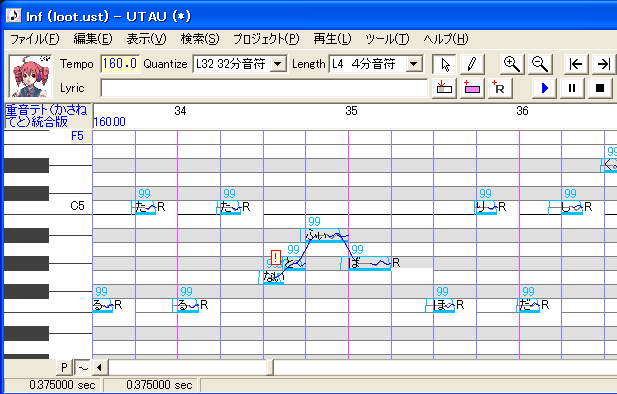Select the arrow pointer tool

pyautogui.click(x=444, y=64)
